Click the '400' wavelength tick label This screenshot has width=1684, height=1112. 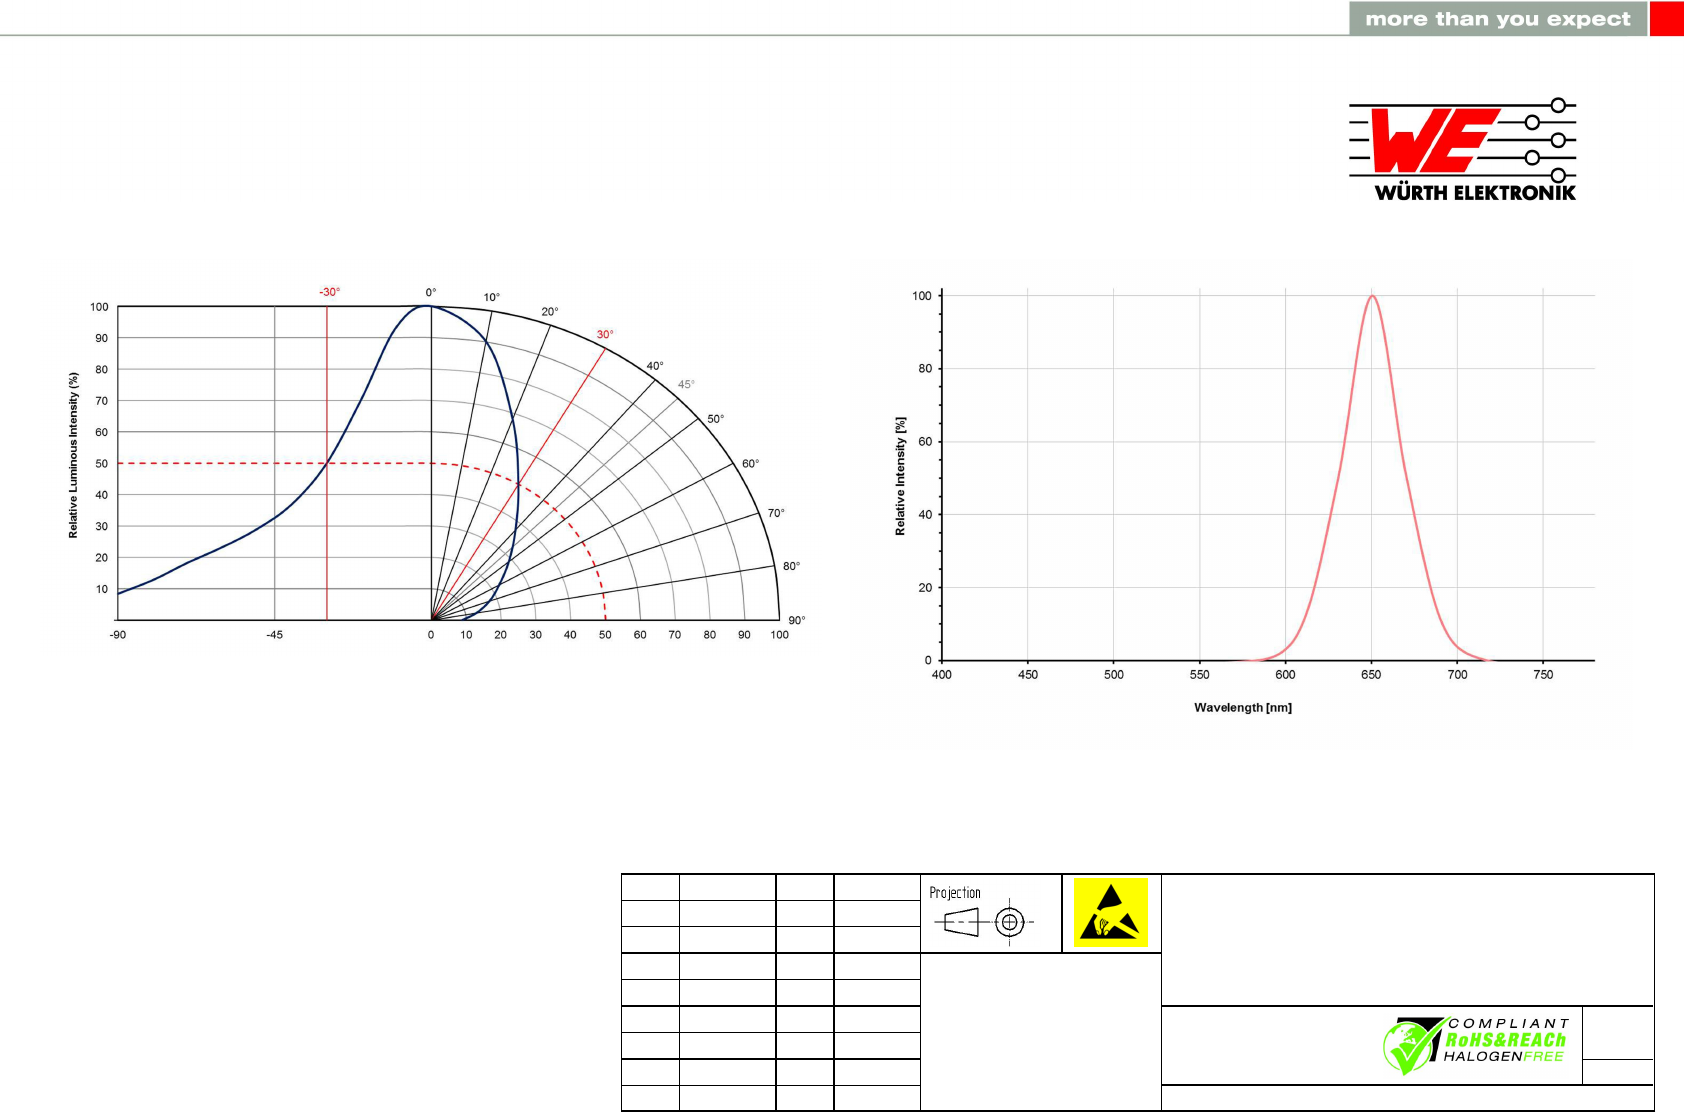click(942, 675)
